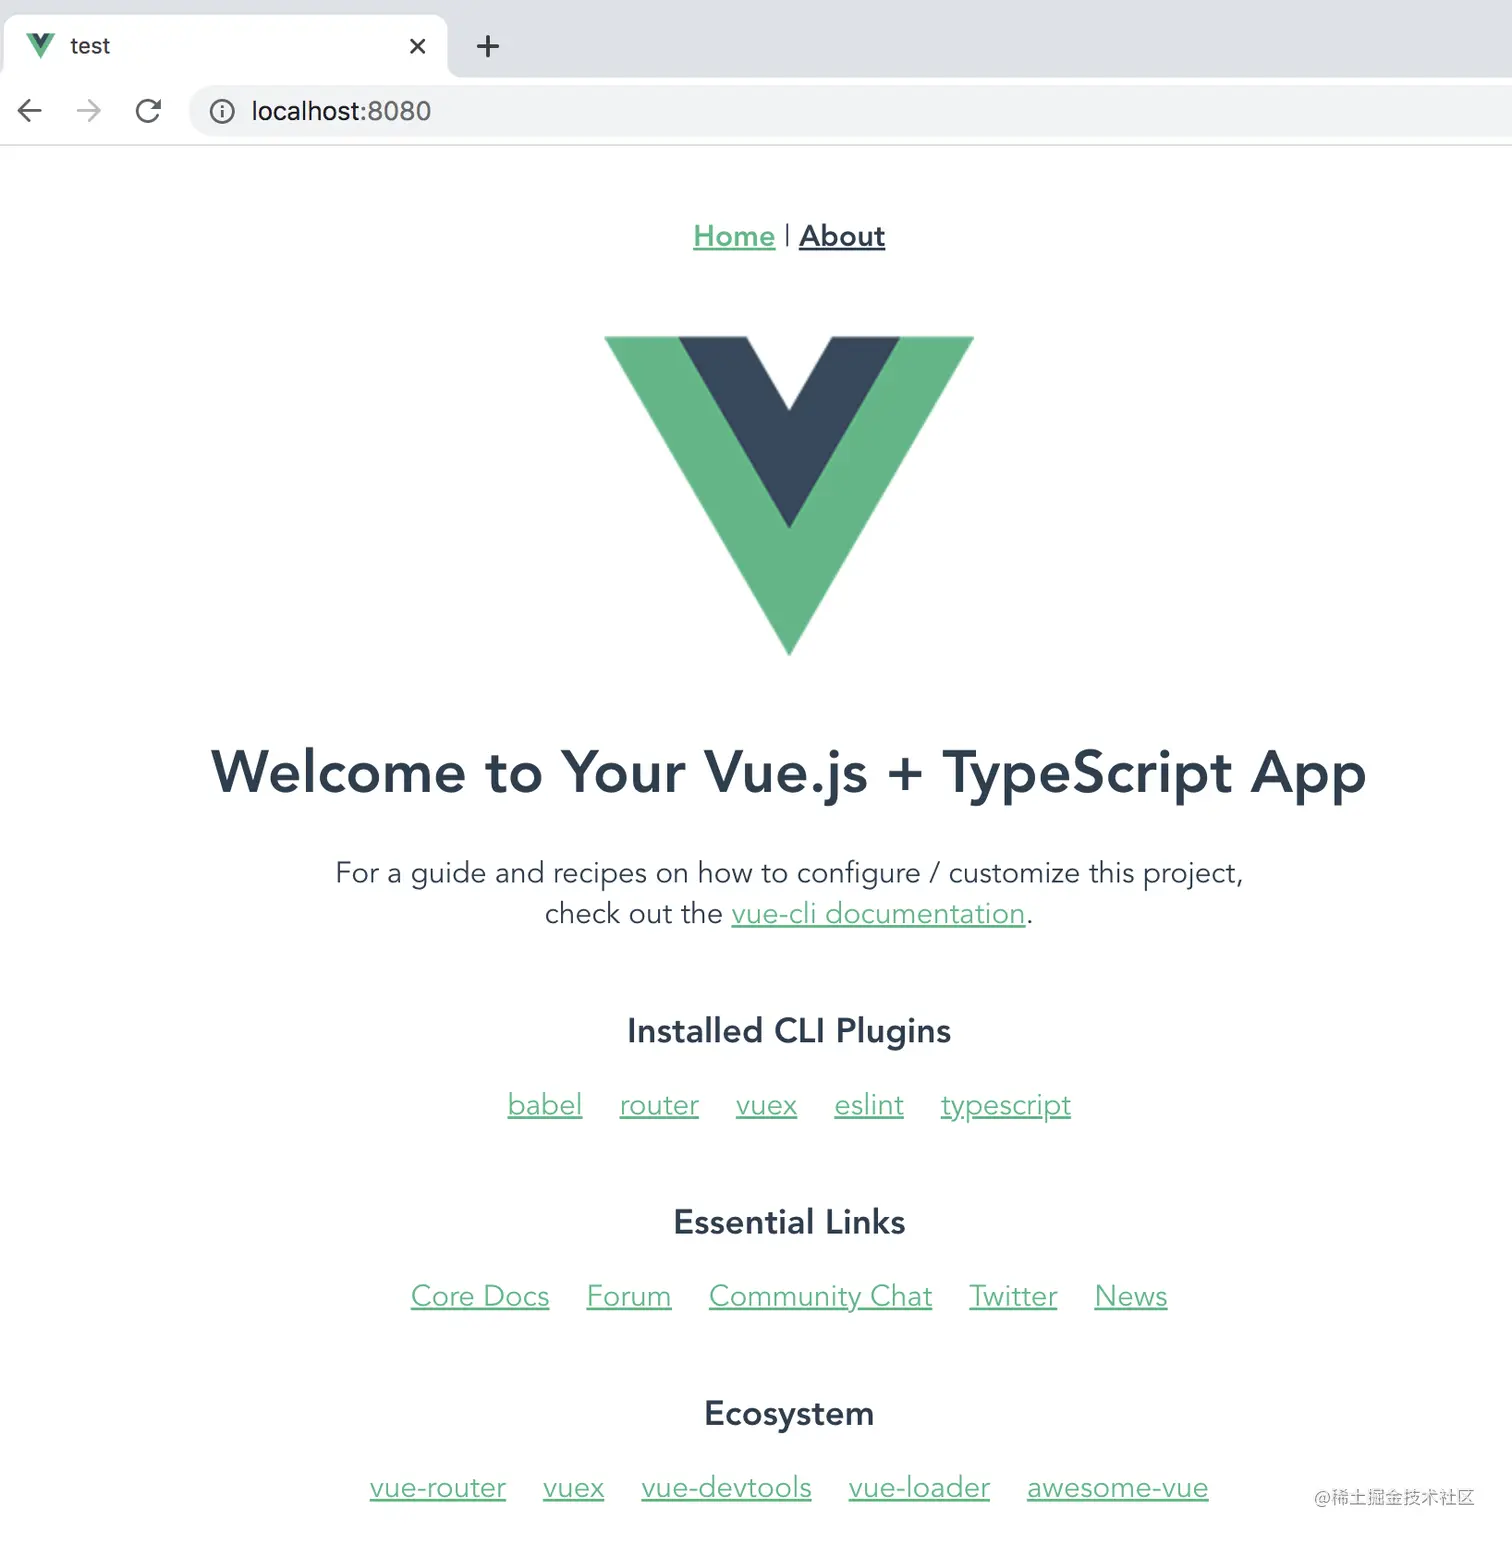Open the babel plugin link
This screenshot has height=1545, width=1512.
[545, 1105]
